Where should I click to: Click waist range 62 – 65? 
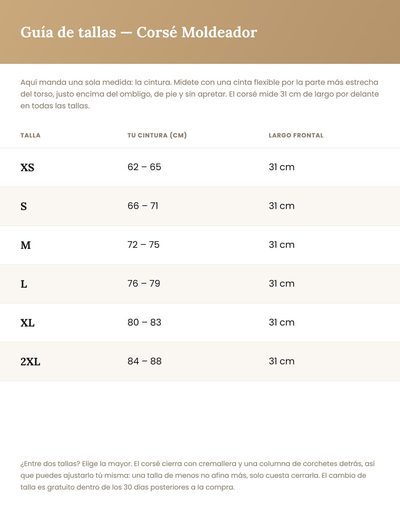click(144, 167)
